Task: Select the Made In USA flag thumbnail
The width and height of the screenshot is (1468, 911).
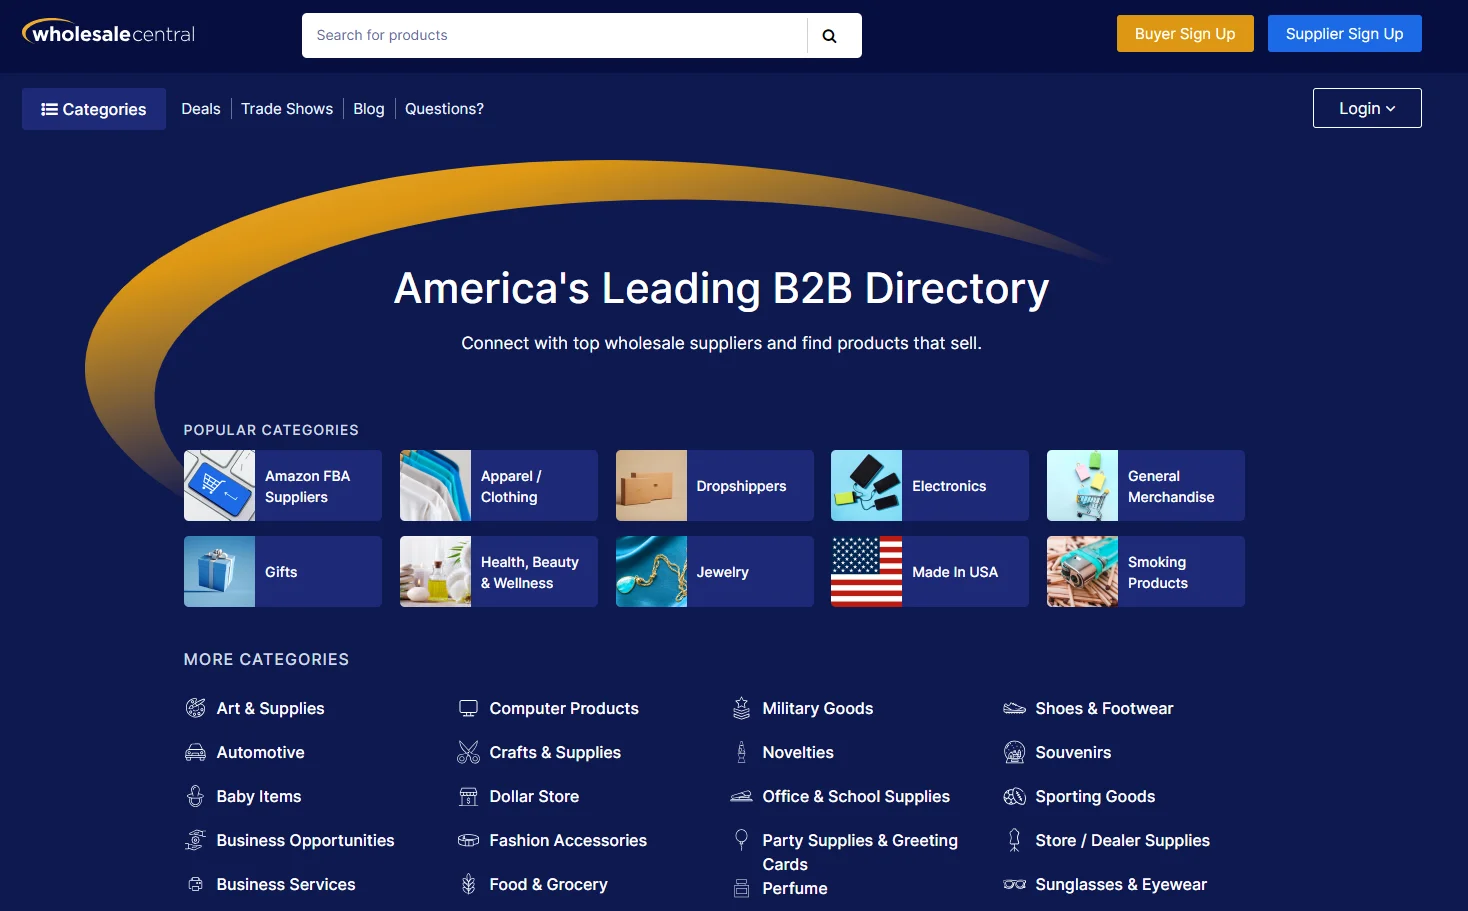Action: click(866, 572)
